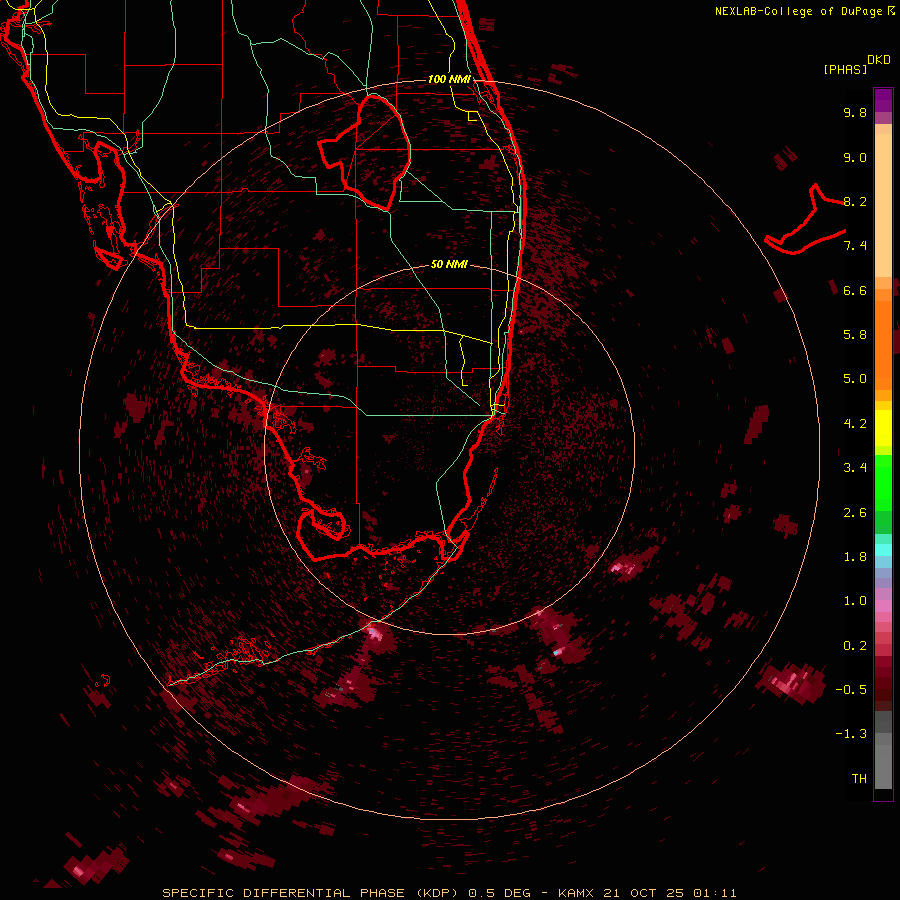This screenshot has width=900, height=900.
Task: Select the -0.5 legend value
Action: click(x=851, y=690)
